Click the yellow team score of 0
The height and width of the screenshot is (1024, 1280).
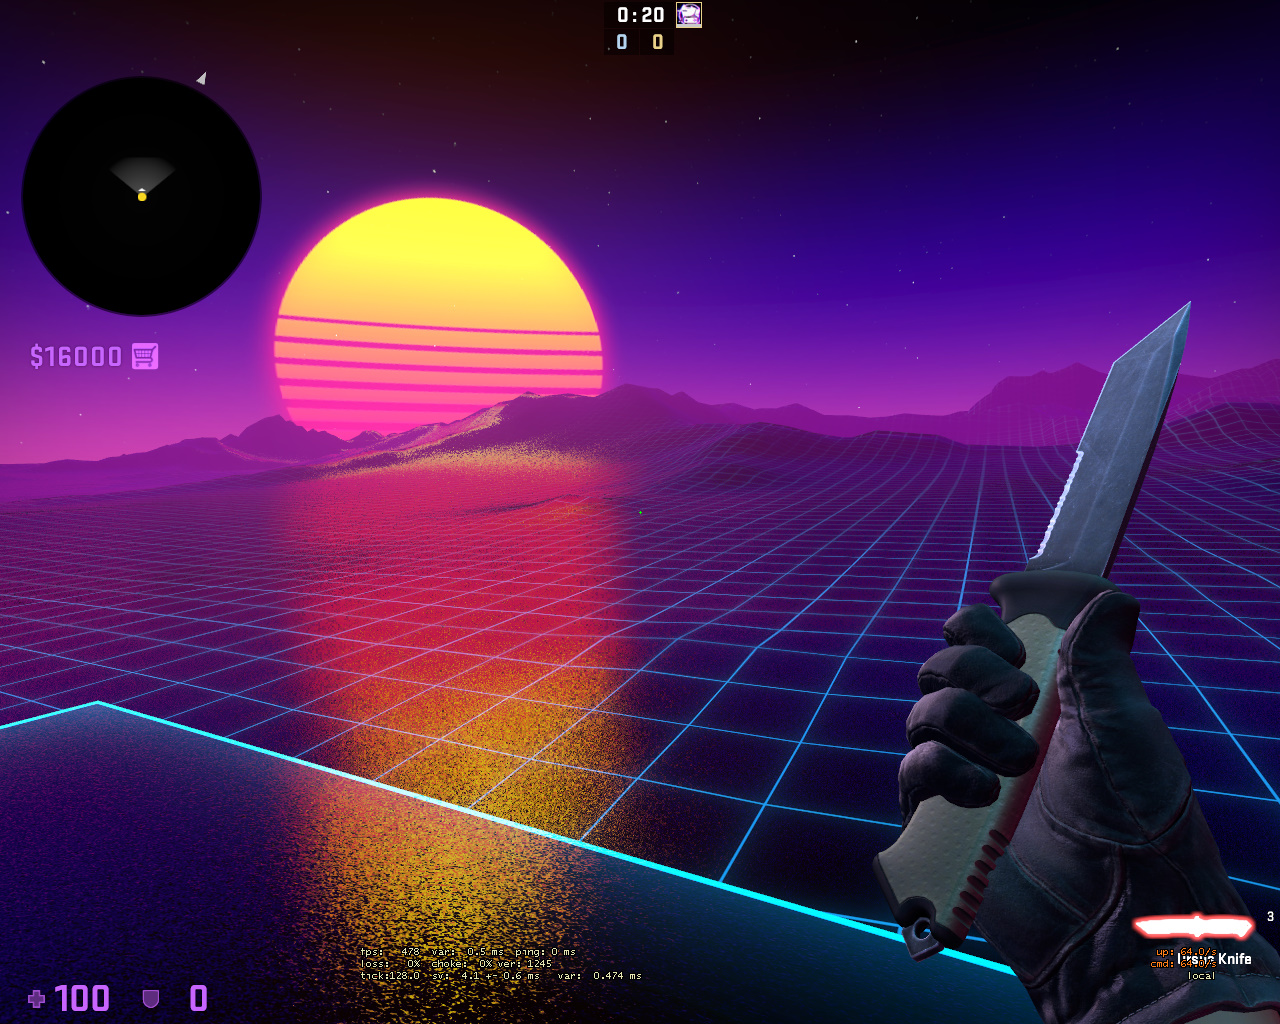coord(657,42)
